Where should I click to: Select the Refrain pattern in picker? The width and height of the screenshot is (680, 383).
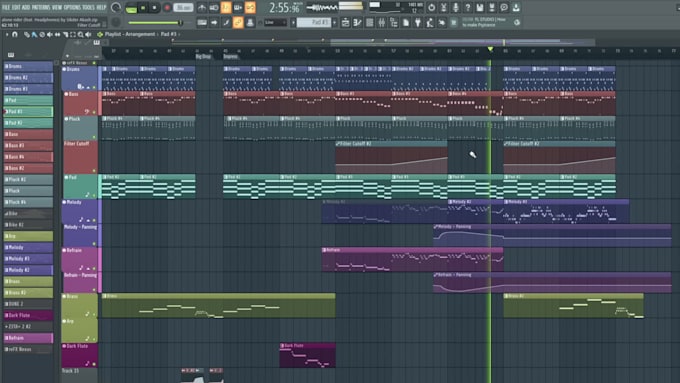coord(28,338)
